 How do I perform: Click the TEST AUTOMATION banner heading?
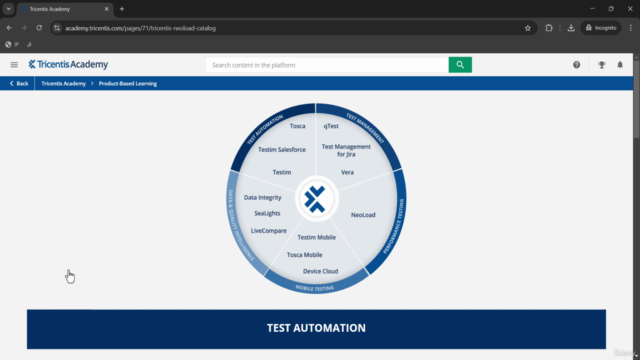click(x=316, y=328)
